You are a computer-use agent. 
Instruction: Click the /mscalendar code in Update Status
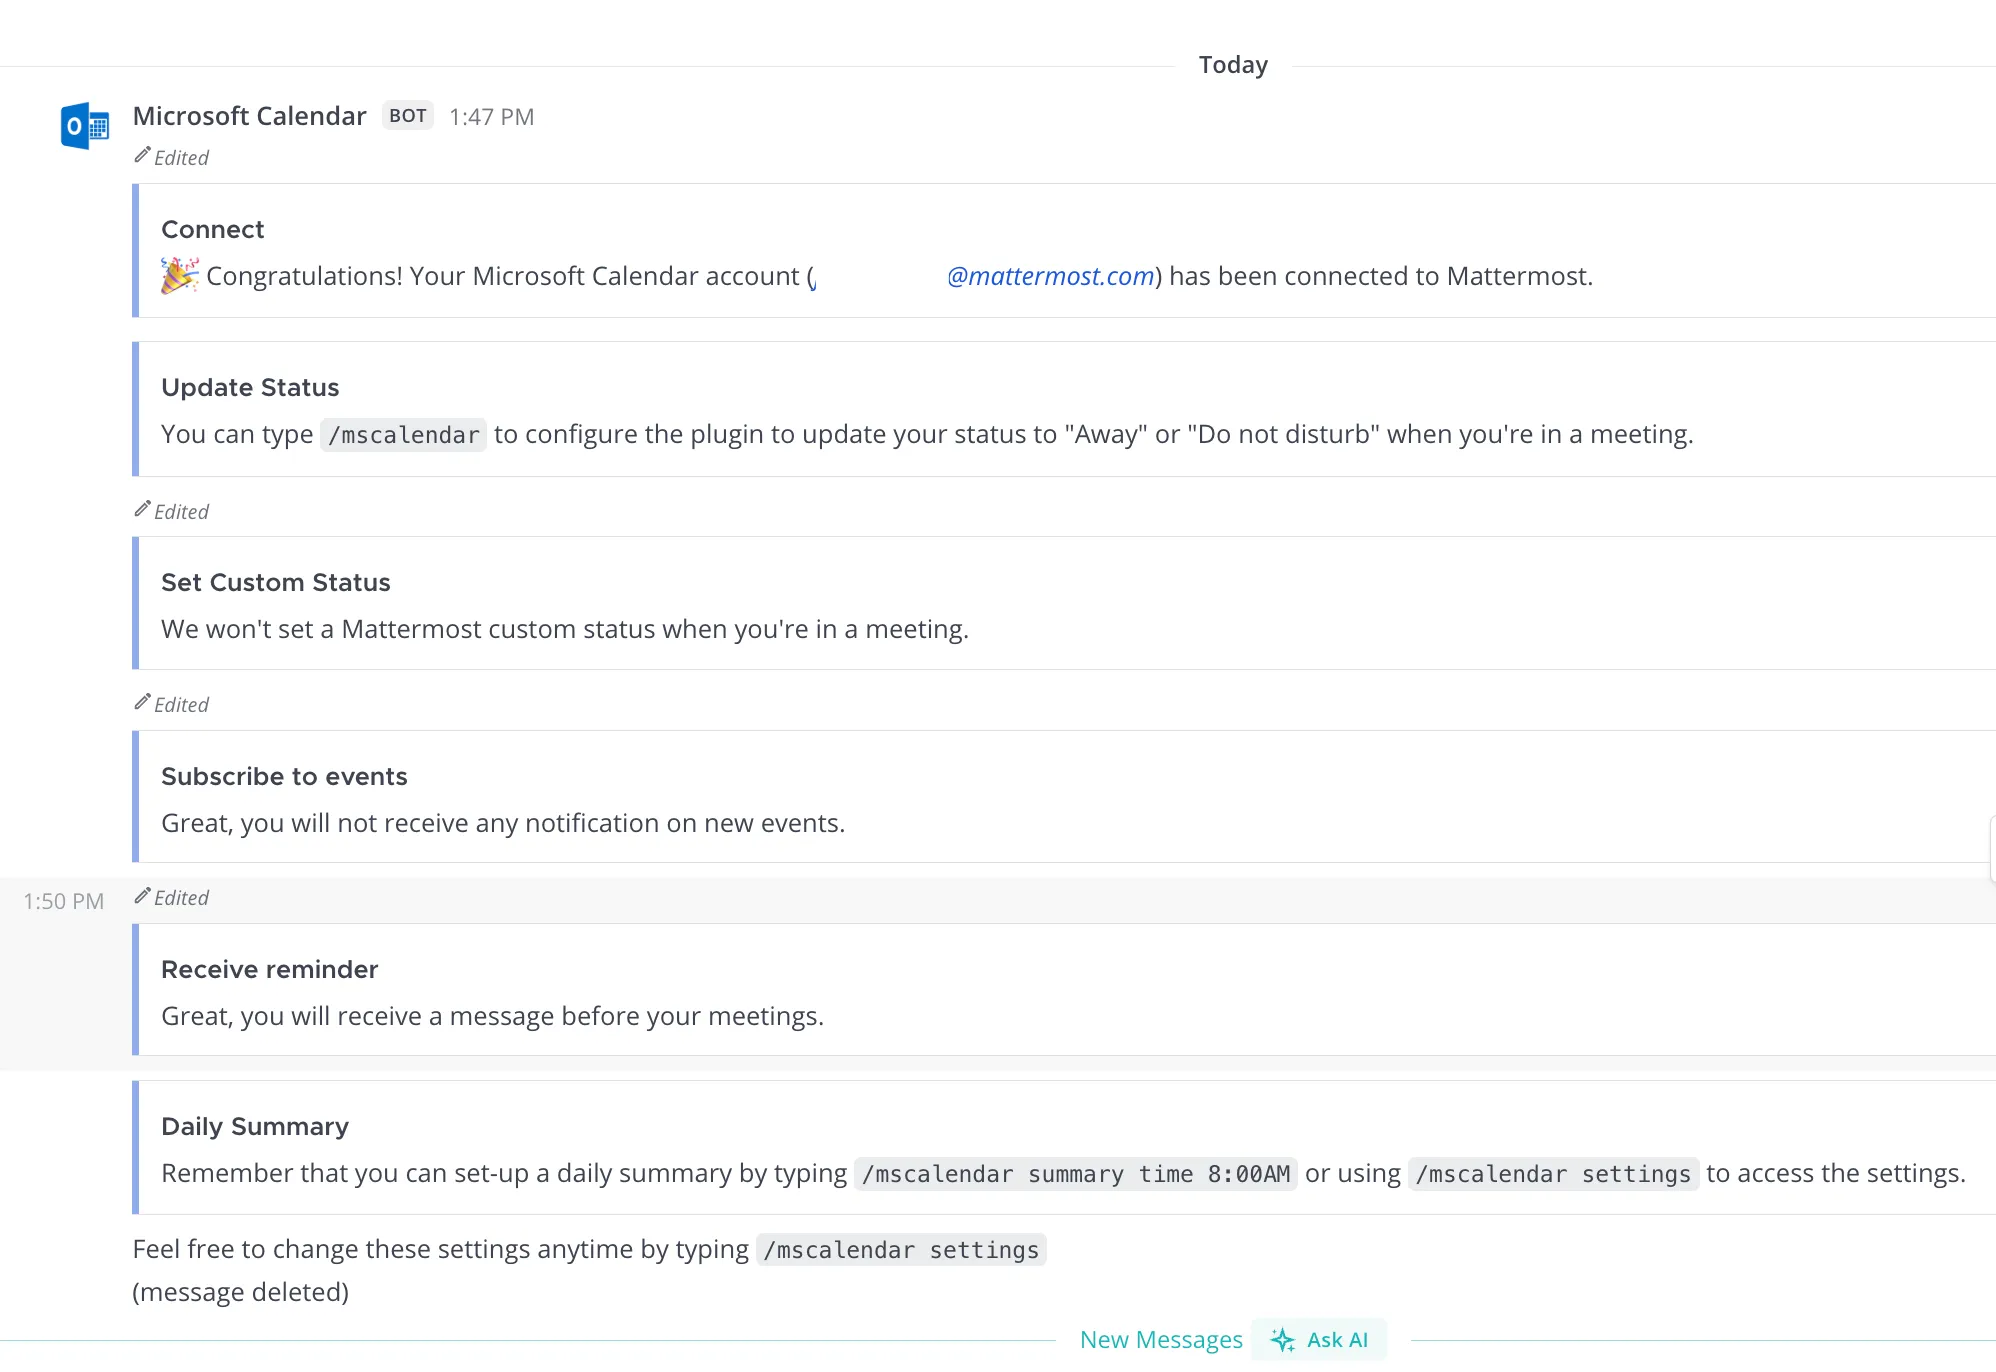click(404, 435)
